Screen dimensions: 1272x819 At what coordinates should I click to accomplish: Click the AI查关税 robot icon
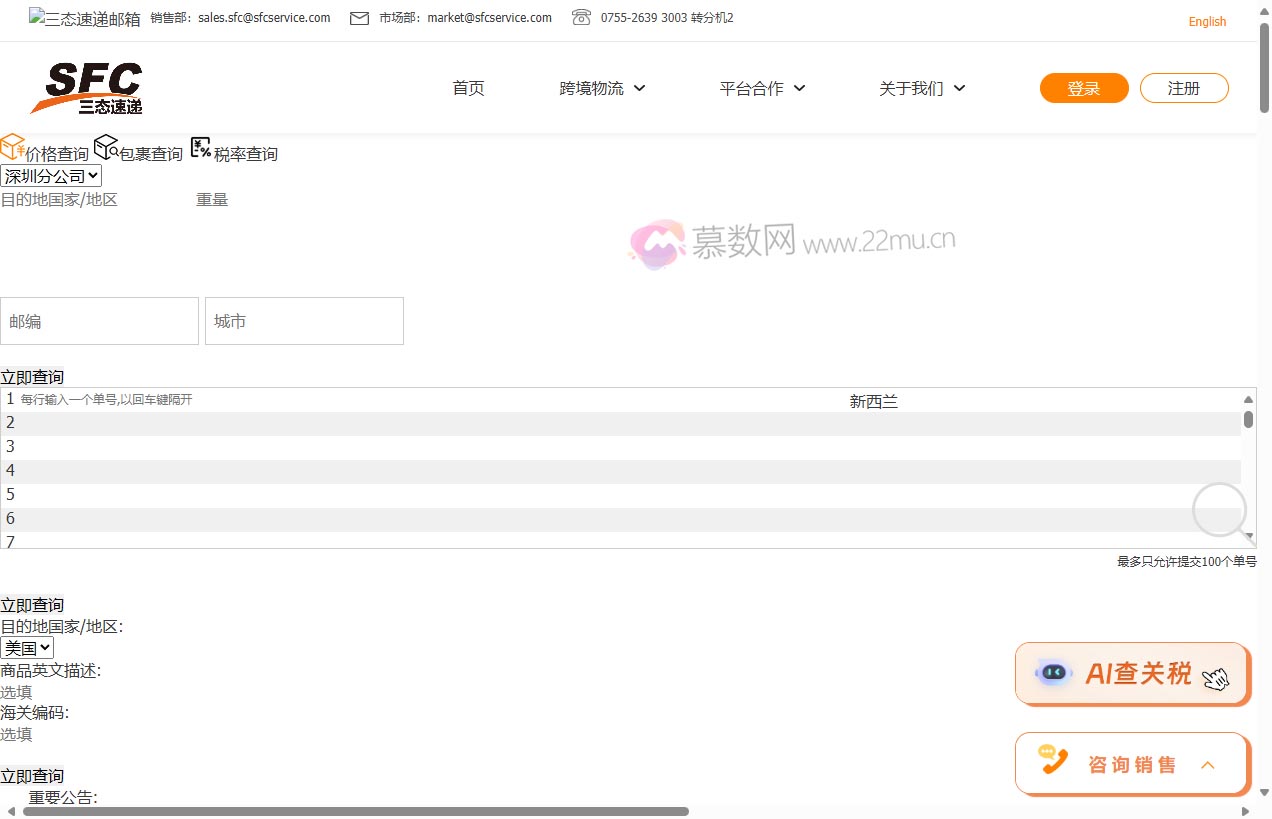point(1052,672)
